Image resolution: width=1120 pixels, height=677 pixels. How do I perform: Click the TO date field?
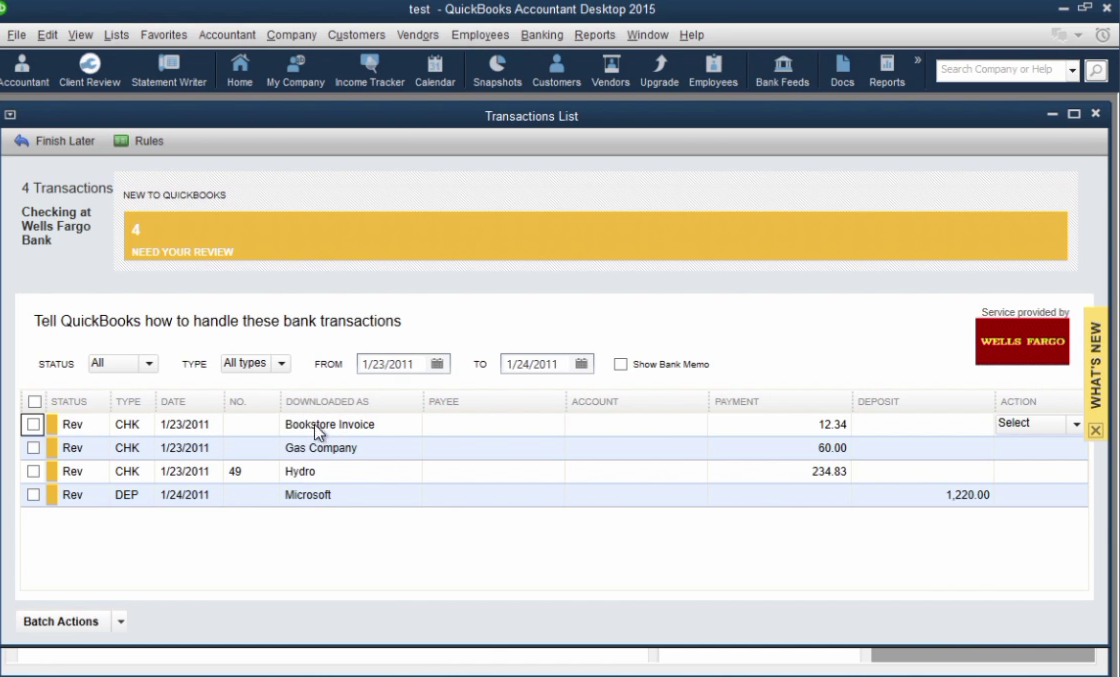(537, 363)
